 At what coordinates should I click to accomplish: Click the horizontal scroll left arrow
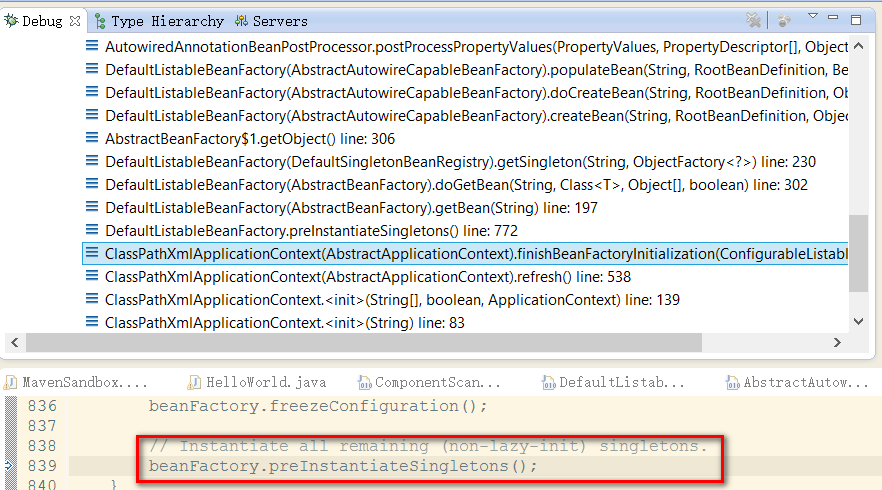pyautogui.click(x=15, y=343)
